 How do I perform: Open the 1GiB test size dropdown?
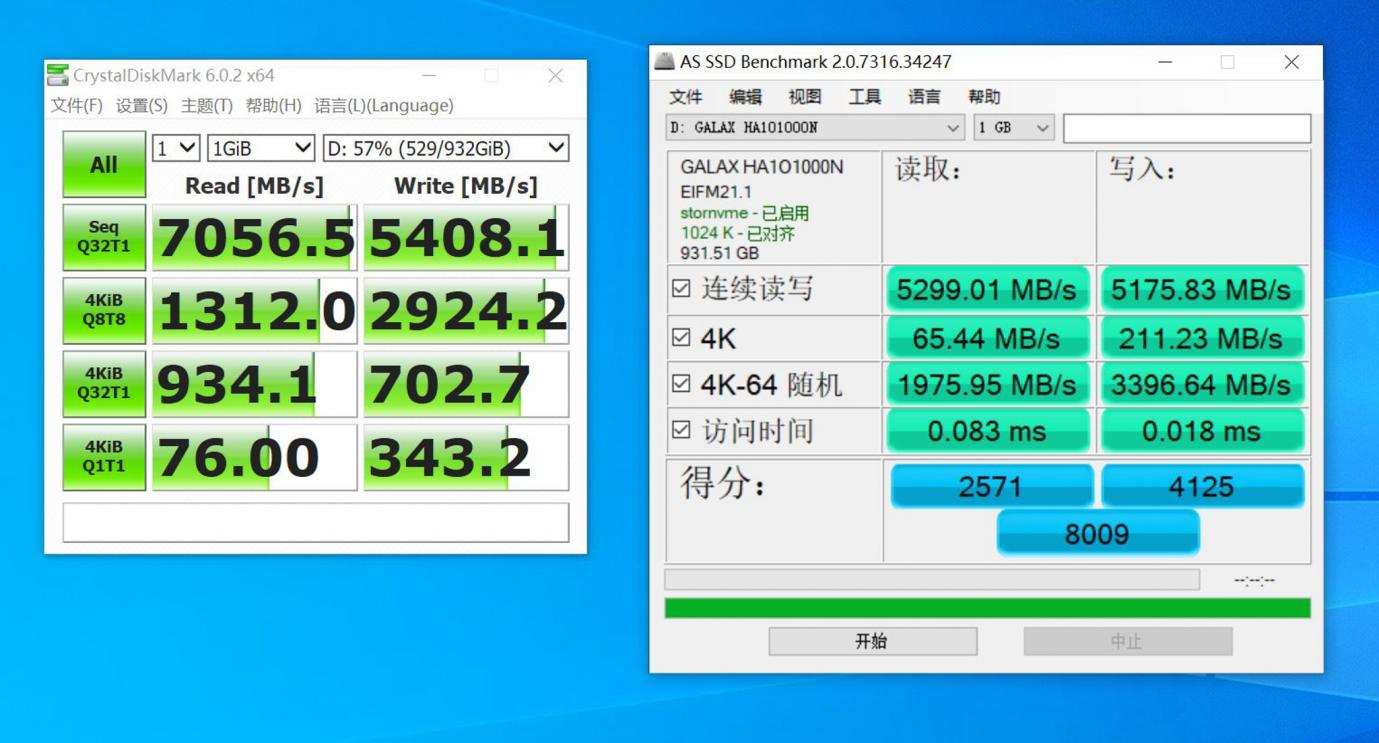tap(262, 148)
